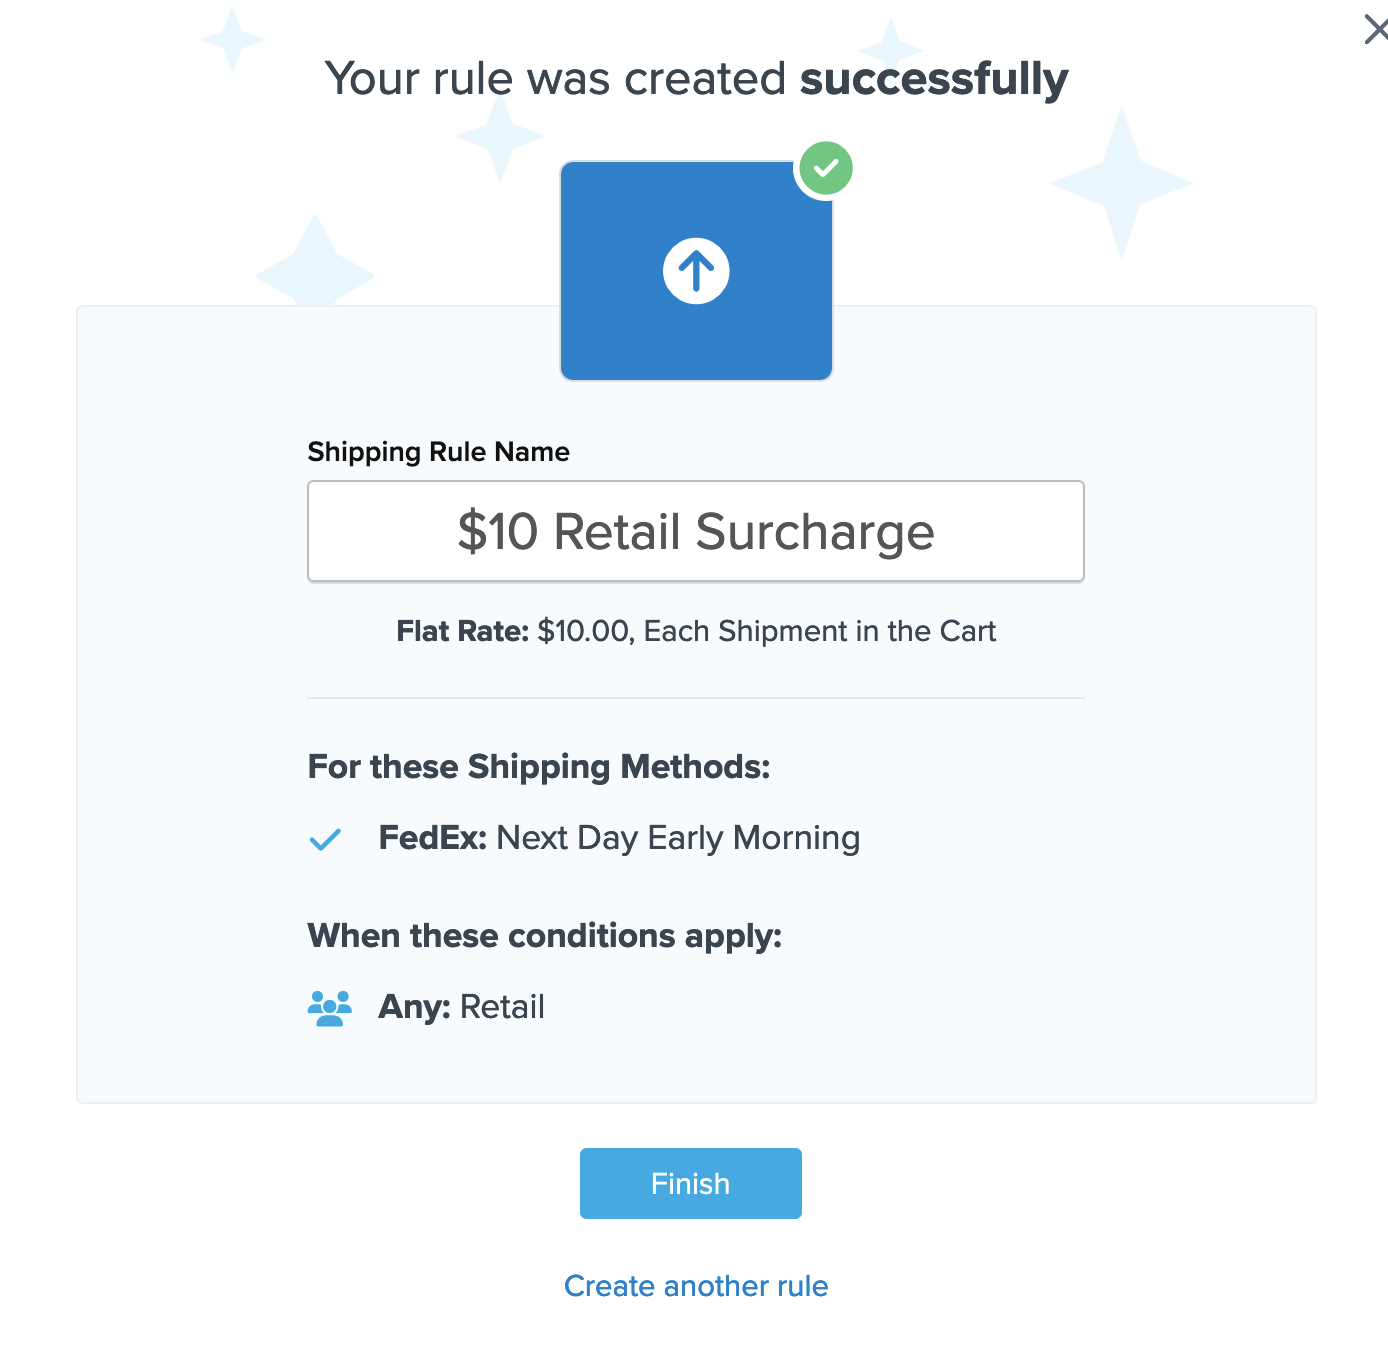Image resolution: width=1388 pixels, height=1348 pixels.
Task: Click the 'For these Shipping Methods' heading
Action: [x=539, y=767]
